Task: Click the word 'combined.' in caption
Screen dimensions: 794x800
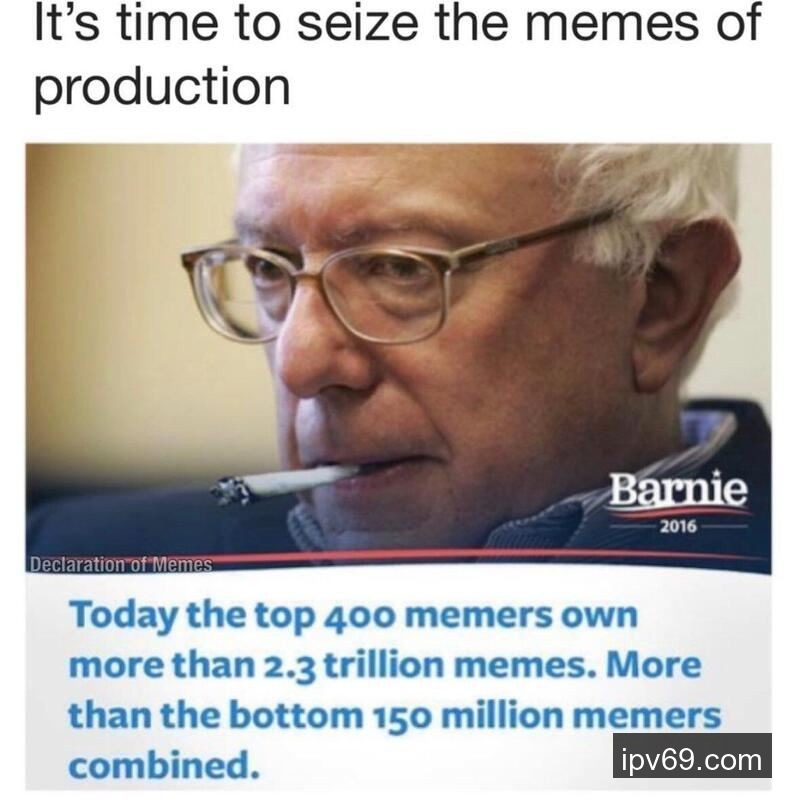Action: click(164, 765)
